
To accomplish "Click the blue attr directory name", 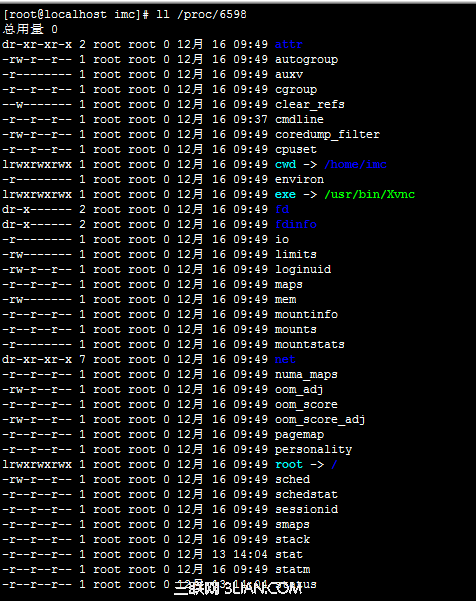I will coord(289,44).
